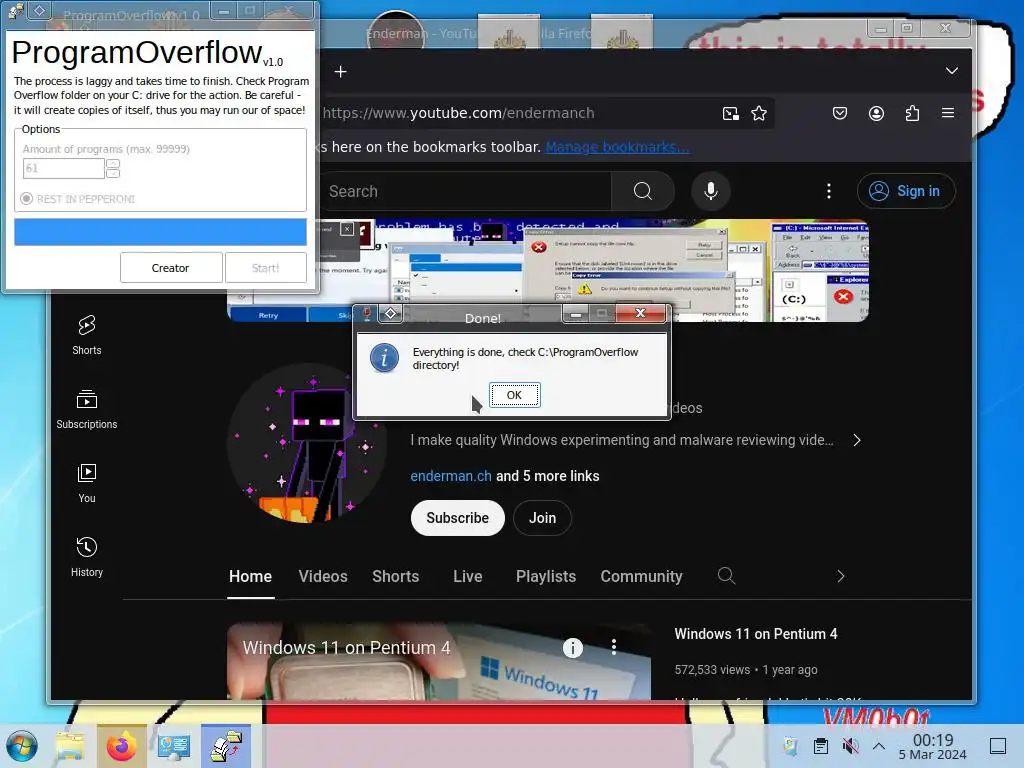This screenshot has width=1024, height=768.
Task: Open the You section in sidebar
Action: [87, 483]
